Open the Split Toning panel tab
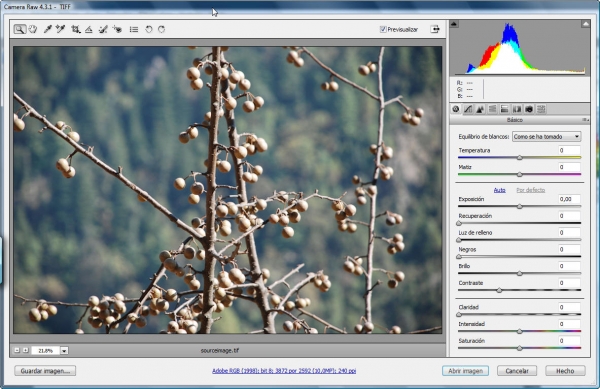600x389 pixels. (x=504, y=109)
